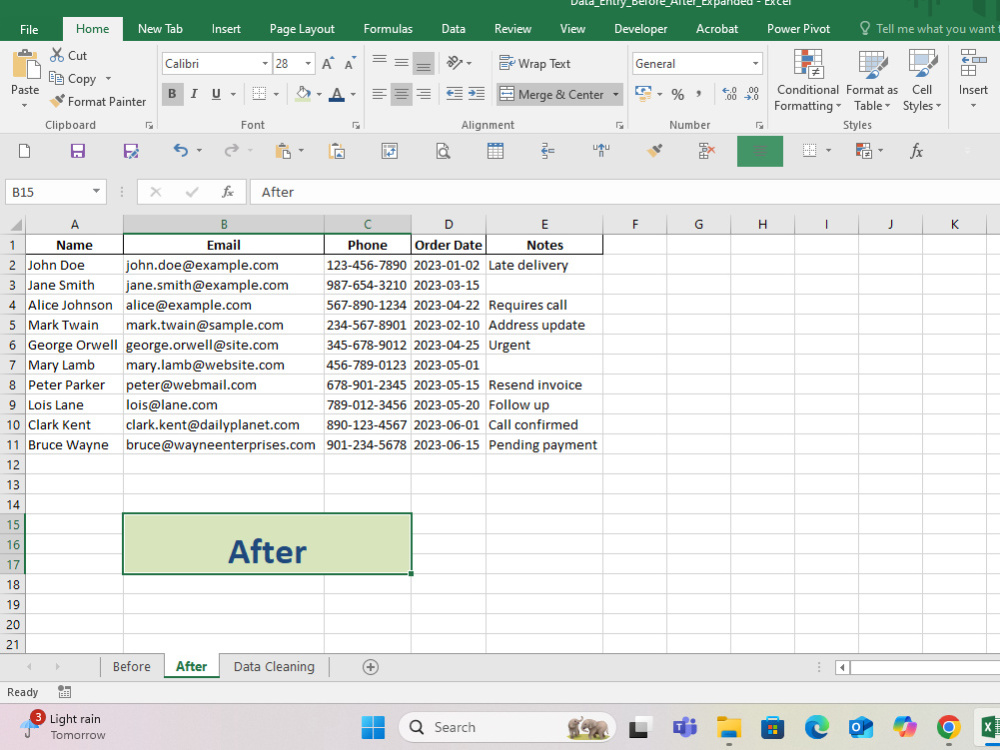Open the Alignment dialog launcher
The width and height of the screenshot is (1000, 750).
(619, 125)
